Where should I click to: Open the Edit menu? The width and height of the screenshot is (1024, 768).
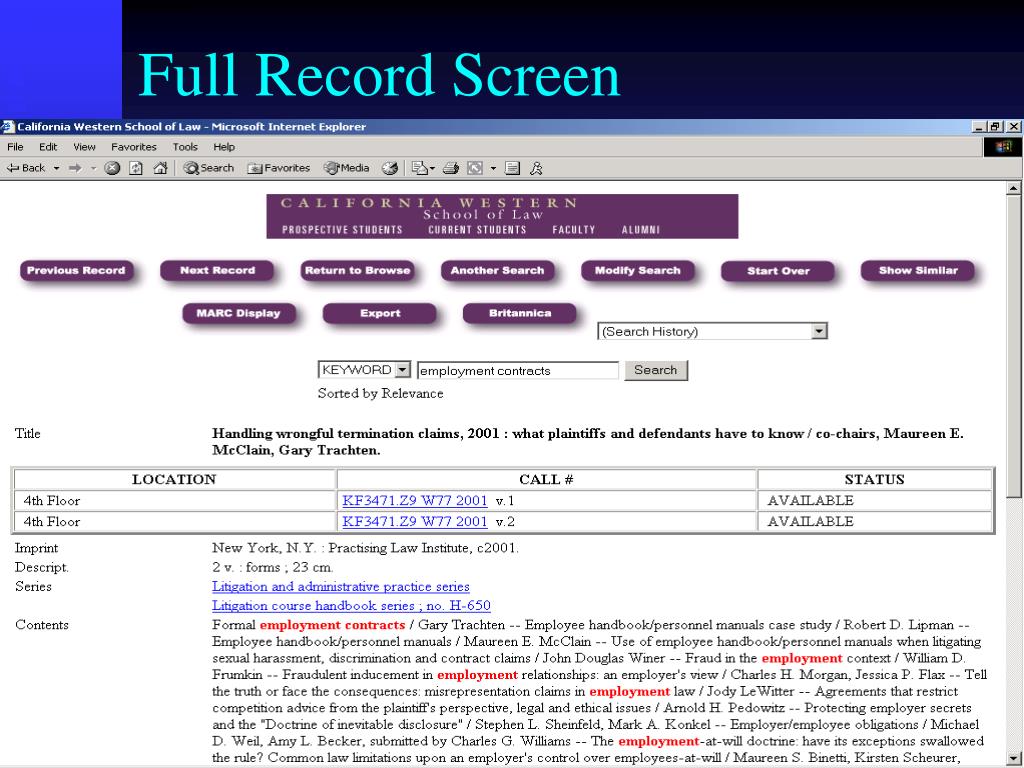pos(48,147)
